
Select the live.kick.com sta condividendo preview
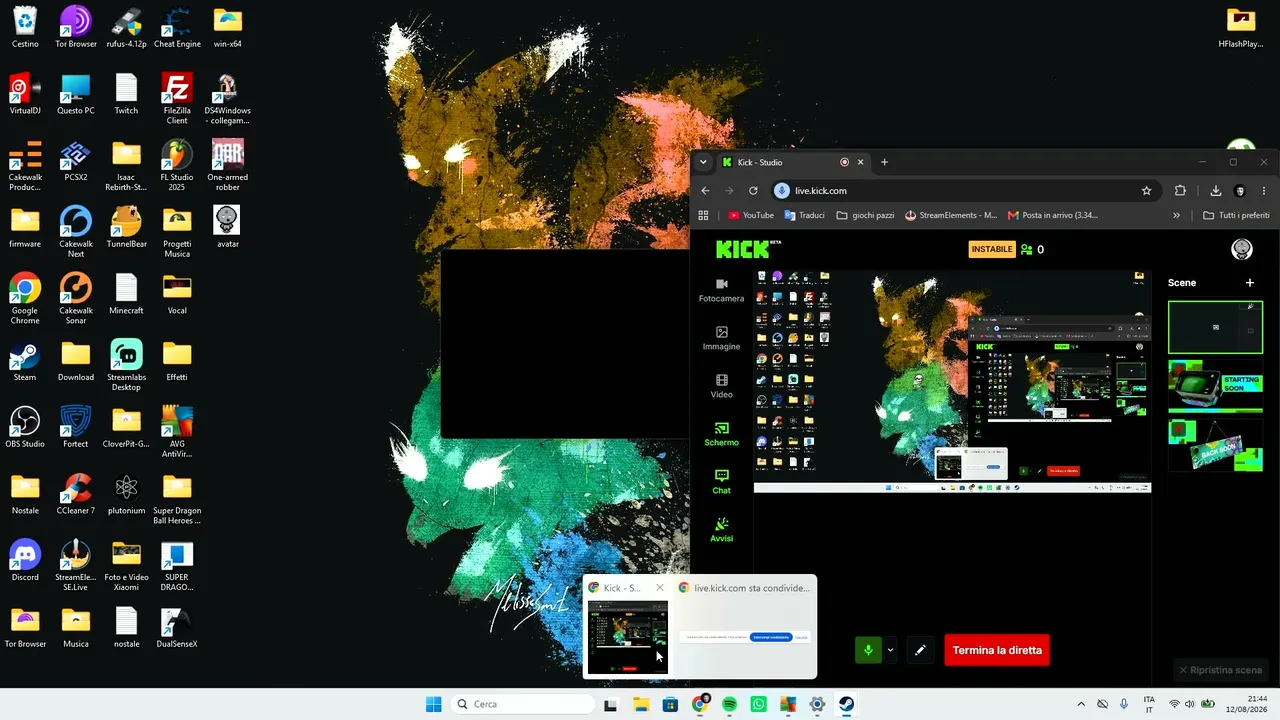745,628
